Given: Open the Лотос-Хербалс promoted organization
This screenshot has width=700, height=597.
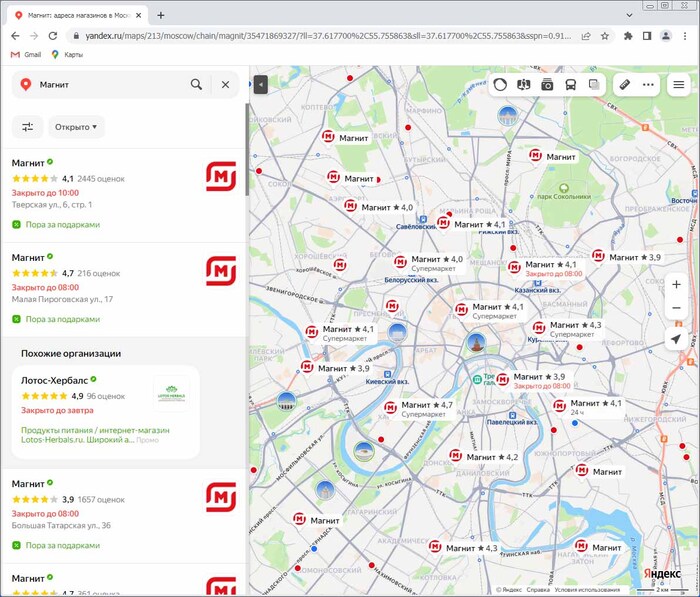Looking at the screenshot, I should click(x=105, y=412).
